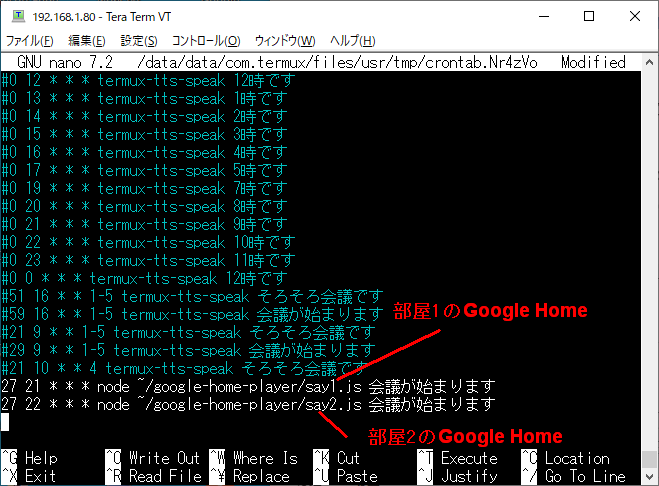Click the ^O Write Out shortcut label
The image size is (659, 486).
[153, 458]
